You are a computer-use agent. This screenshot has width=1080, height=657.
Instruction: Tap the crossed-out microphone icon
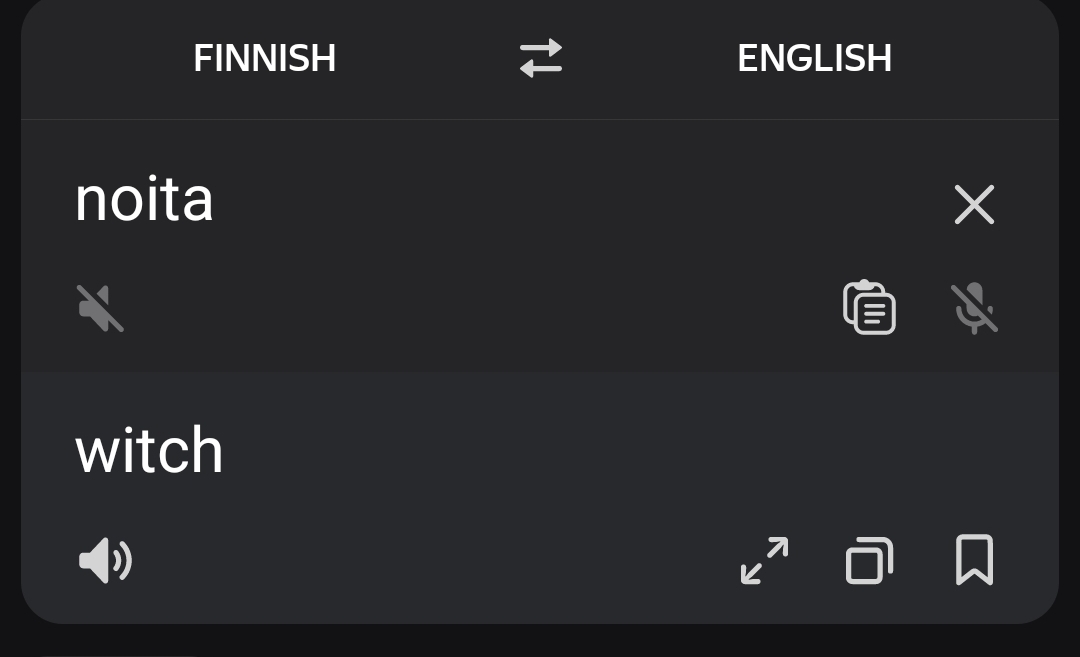pos(975,308)
